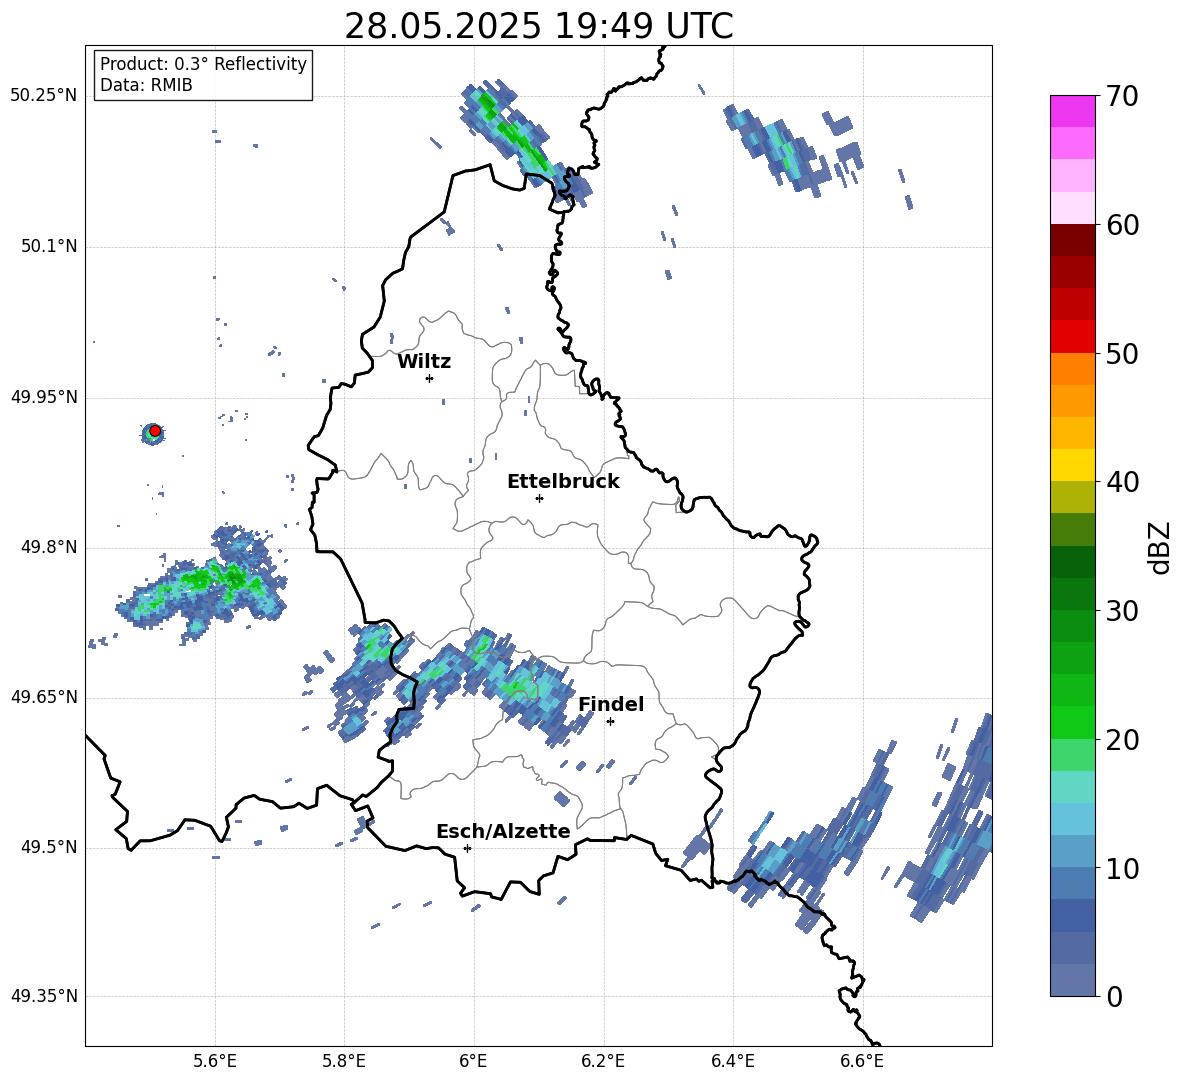Click the 49.35°N latitude tick label
1184x1081 pixels.
tap(44, 996)
